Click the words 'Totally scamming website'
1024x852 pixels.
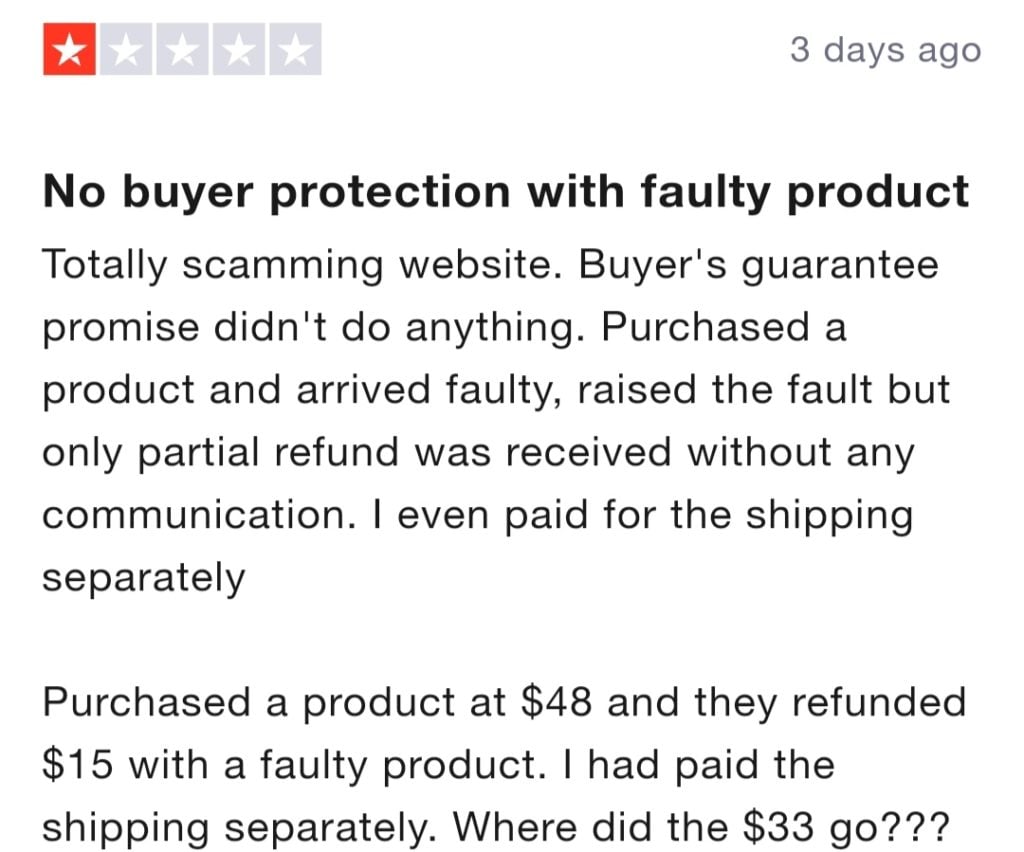[x=302, y=266]
